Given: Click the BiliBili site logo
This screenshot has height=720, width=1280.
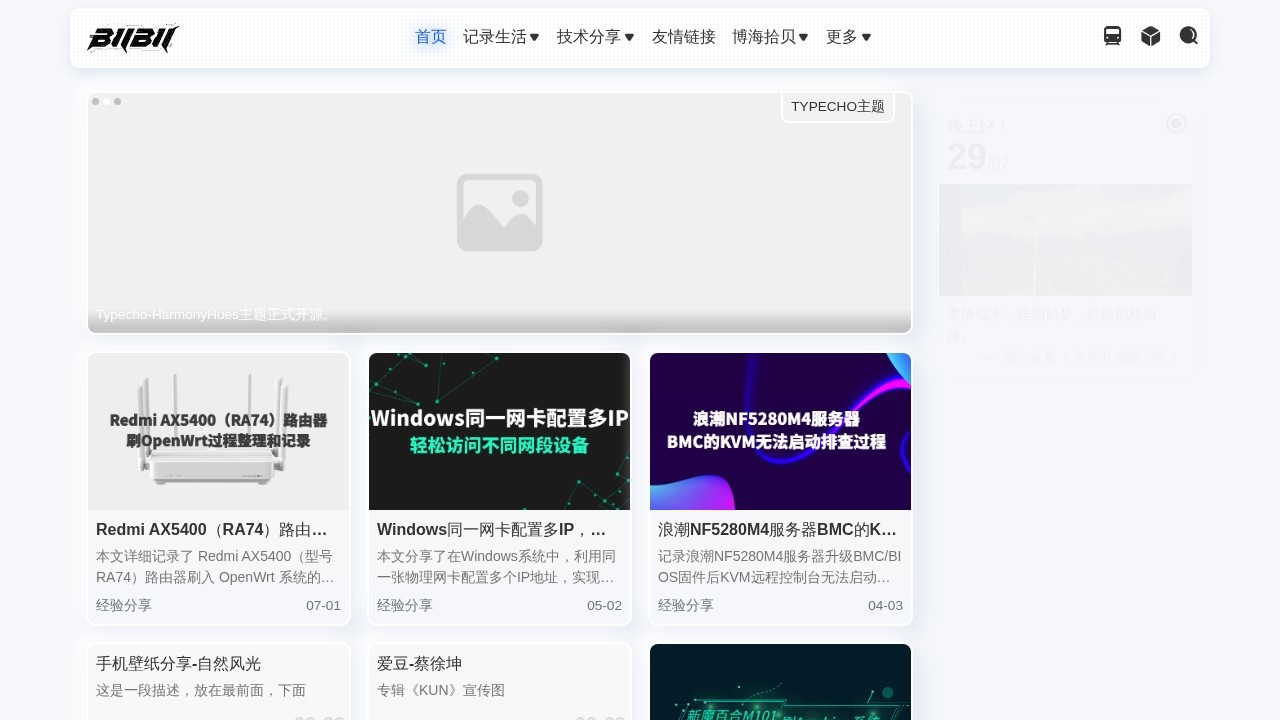Looking at the screenshot, I should coord(133,38).
